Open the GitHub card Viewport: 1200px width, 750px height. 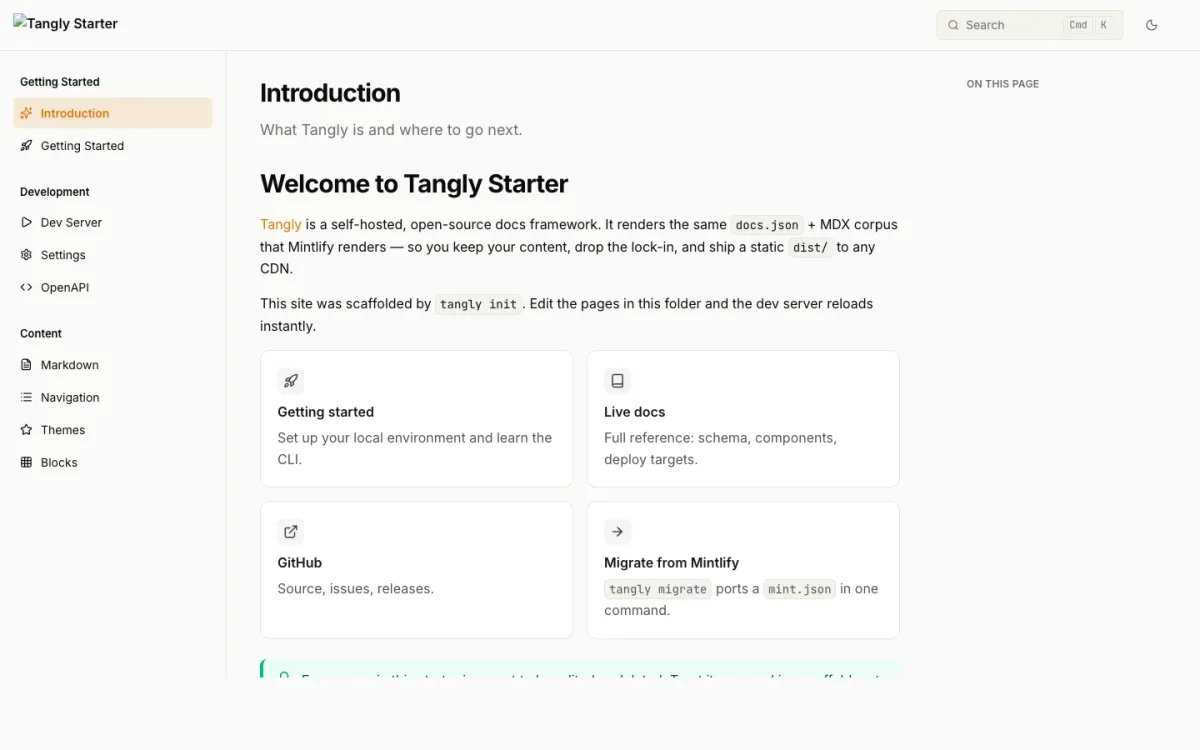pyautogui.click(x=416, y=570)
